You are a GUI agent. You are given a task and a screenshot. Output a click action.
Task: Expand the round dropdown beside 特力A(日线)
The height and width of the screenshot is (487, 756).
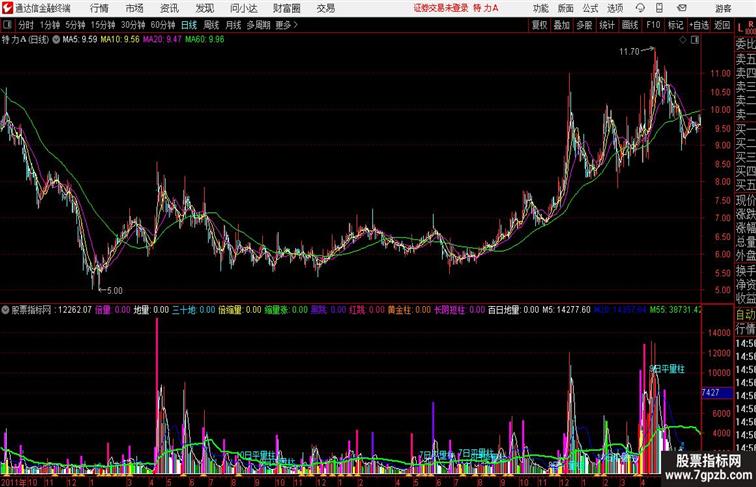point(56,40)
